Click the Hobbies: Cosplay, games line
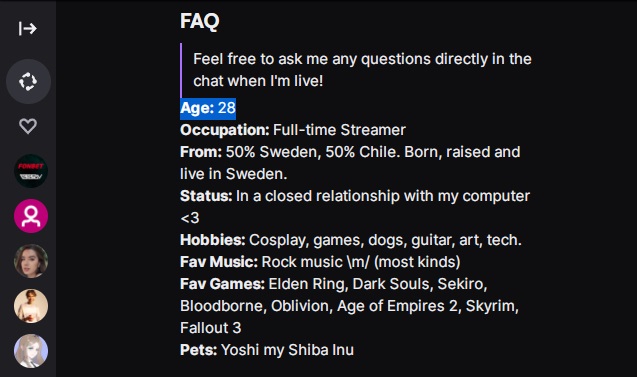The image size is (637, 377). click(351, 240)
